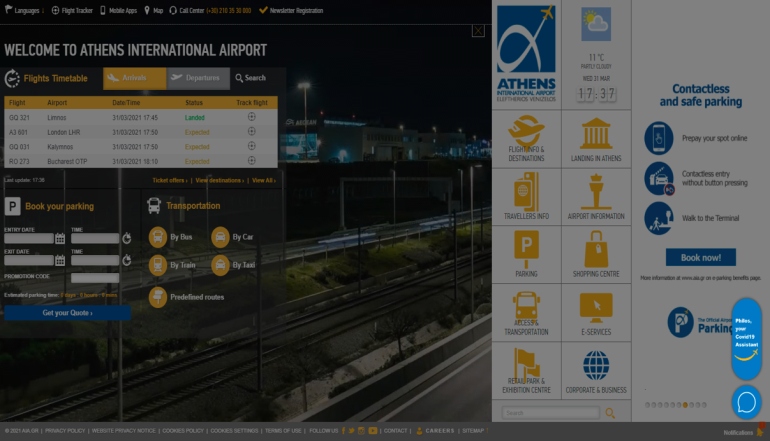The height and width of the screenshot is (441, 770).
Task: Open Travellers Info tile
Action: [x=526, y=196]
